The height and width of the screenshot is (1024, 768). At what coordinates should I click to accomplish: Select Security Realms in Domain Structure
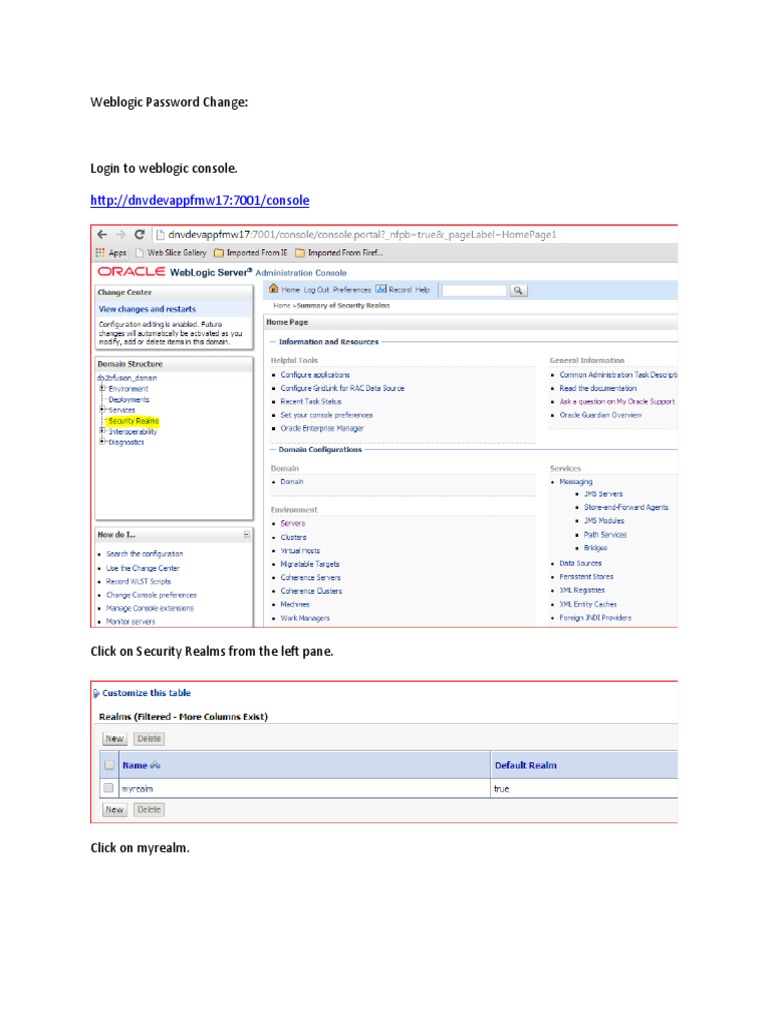click(133, 421)
